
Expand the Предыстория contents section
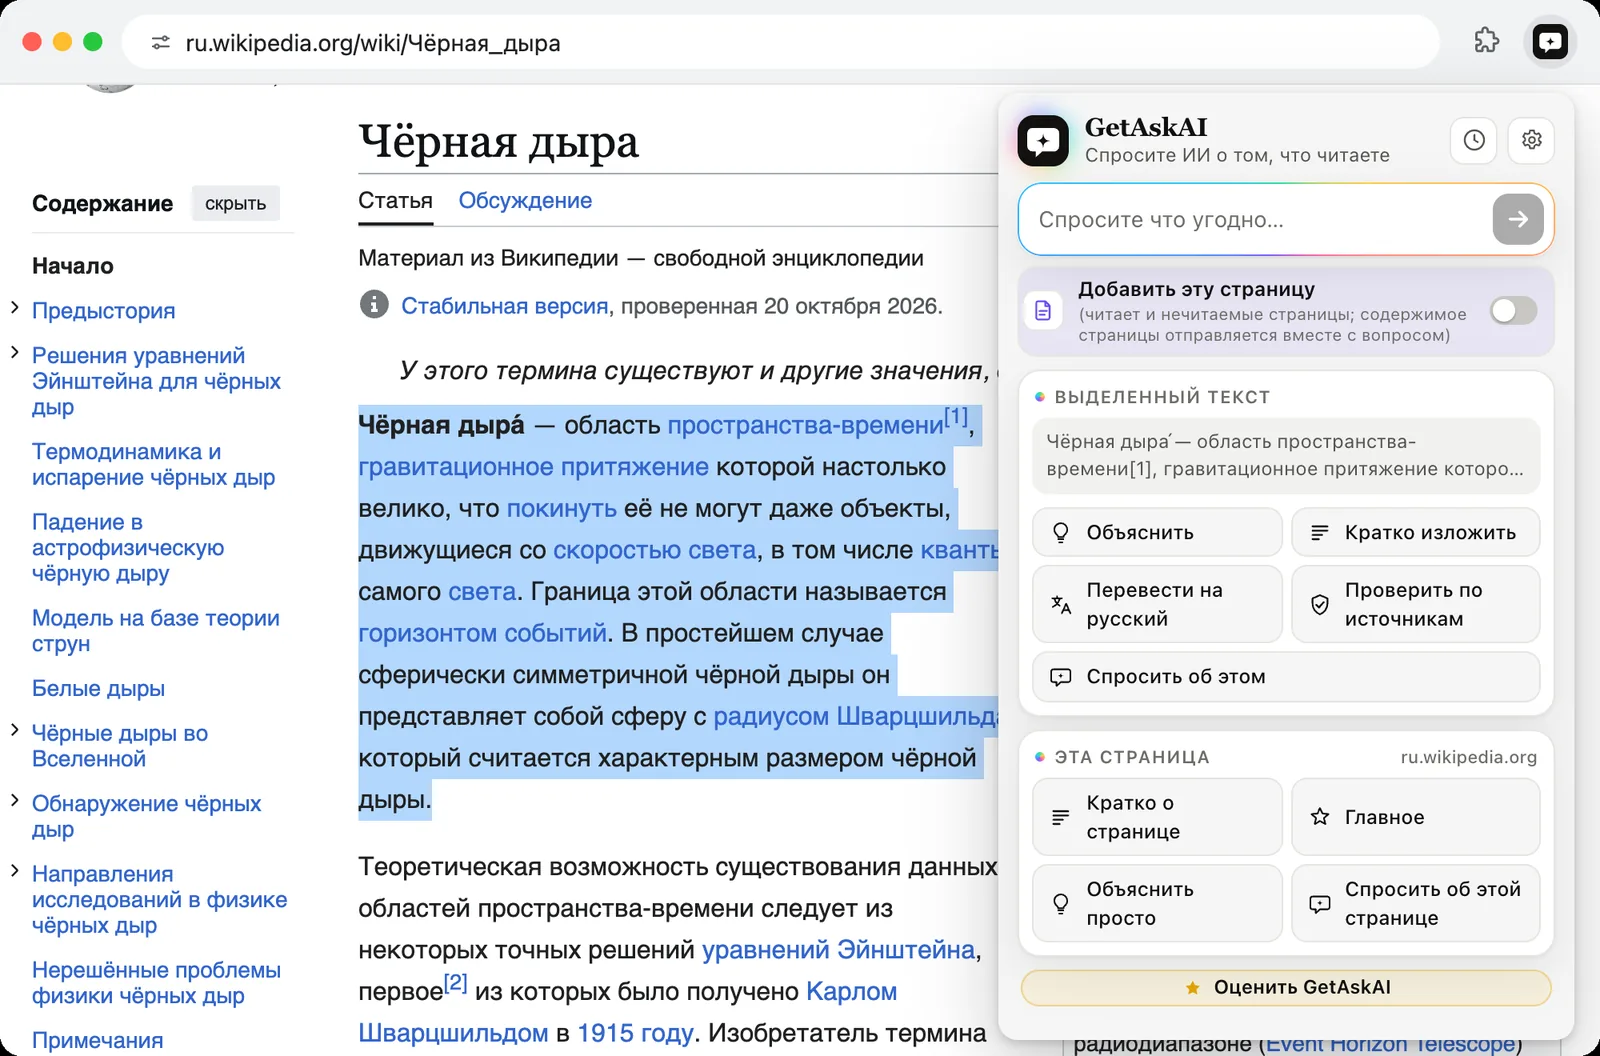pos(15,308)
